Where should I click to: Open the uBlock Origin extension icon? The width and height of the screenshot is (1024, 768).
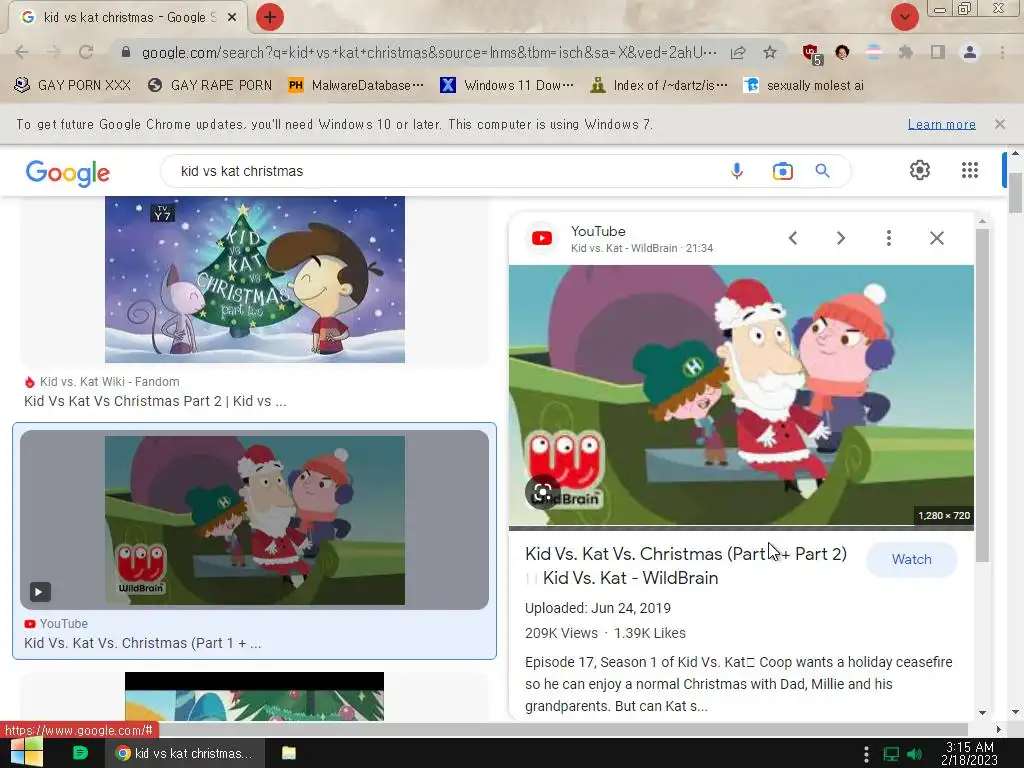click(x=811, y=54)
